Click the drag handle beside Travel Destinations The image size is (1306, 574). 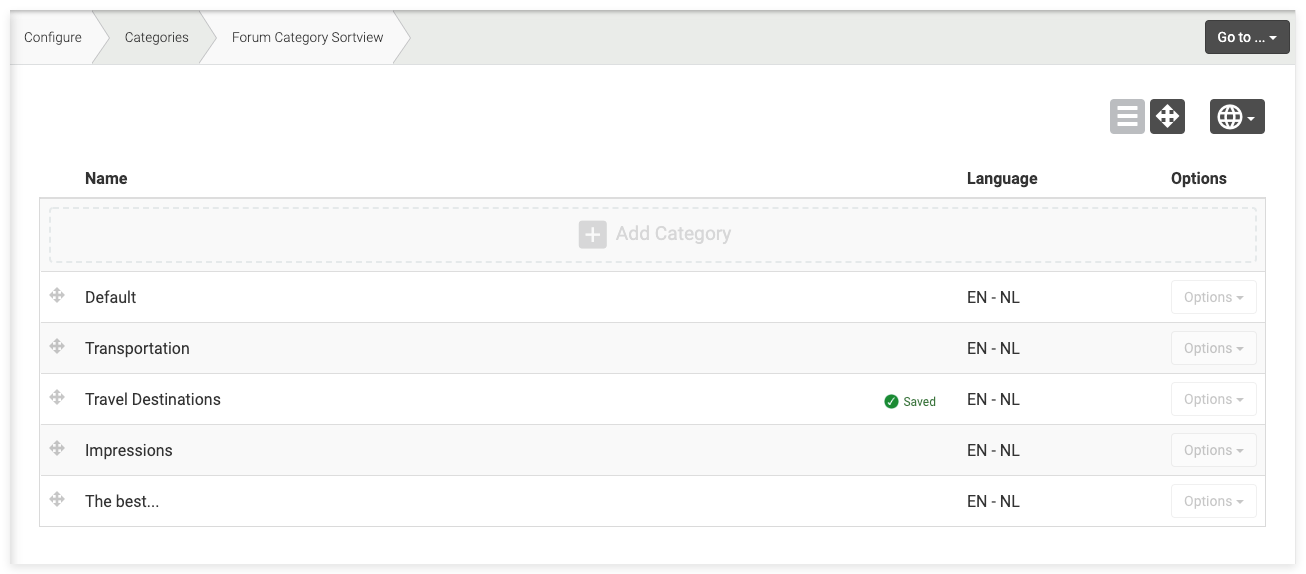[x=57, y=397]
